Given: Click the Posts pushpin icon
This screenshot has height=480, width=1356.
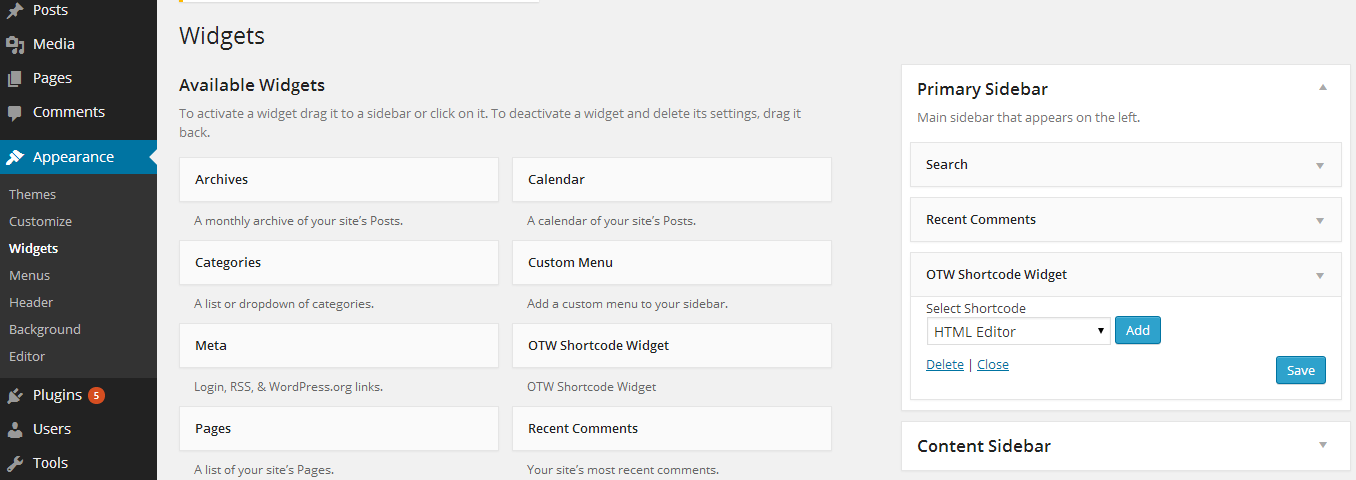Looking at the screenshot, I should [15, 10].
